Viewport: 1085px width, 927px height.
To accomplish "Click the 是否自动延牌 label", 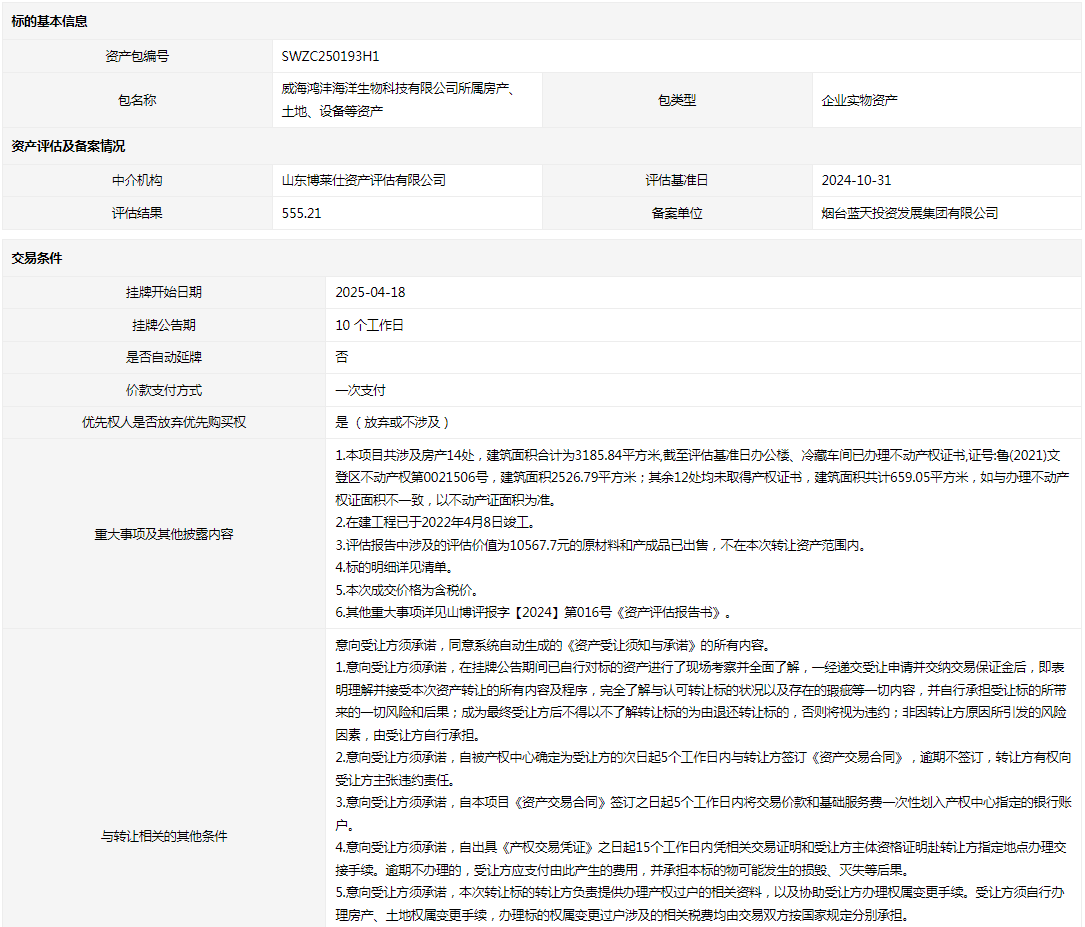I will click(163, 357).
